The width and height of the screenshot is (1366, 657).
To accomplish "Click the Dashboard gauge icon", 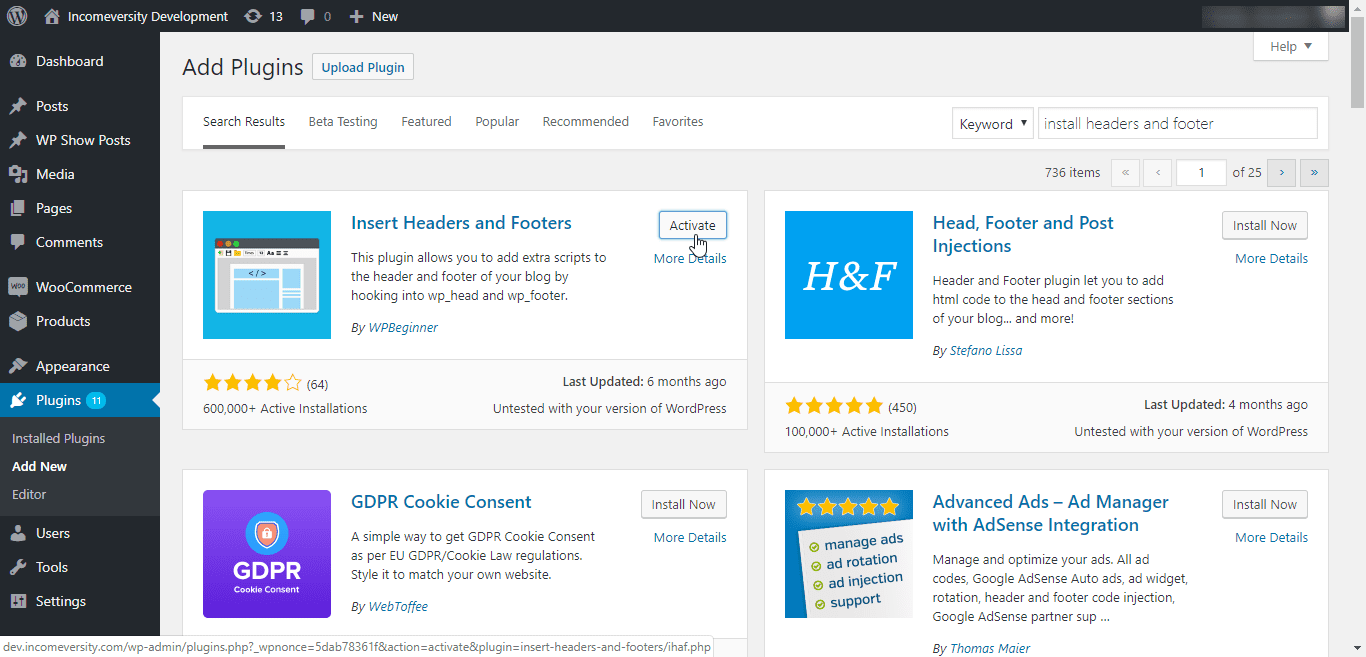I will click(18, 61).
